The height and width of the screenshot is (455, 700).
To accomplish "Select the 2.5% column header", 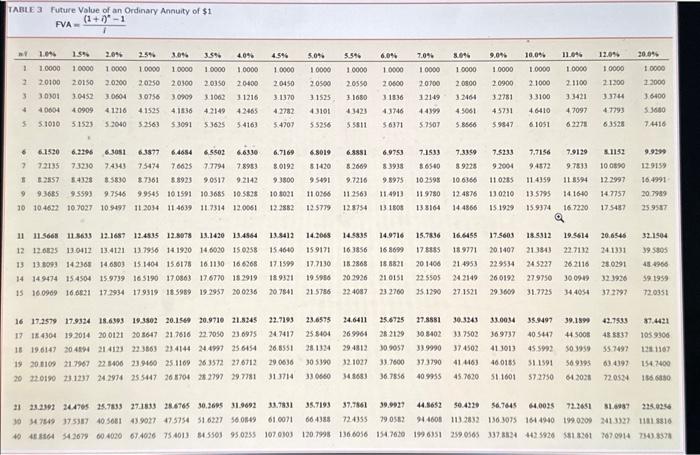I will 146,55.
